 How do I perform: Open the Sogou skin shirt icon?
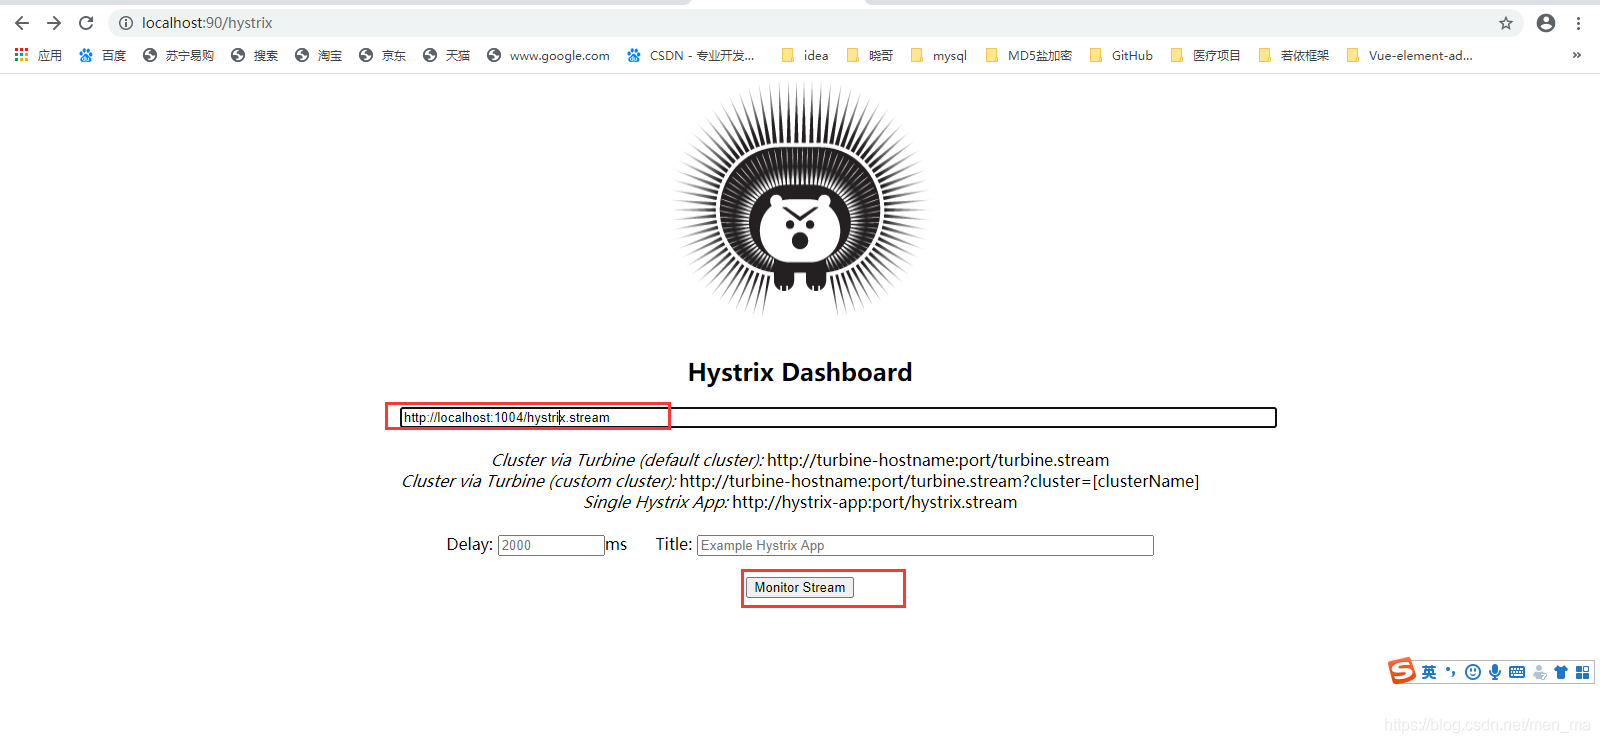tap(1561, 672)
